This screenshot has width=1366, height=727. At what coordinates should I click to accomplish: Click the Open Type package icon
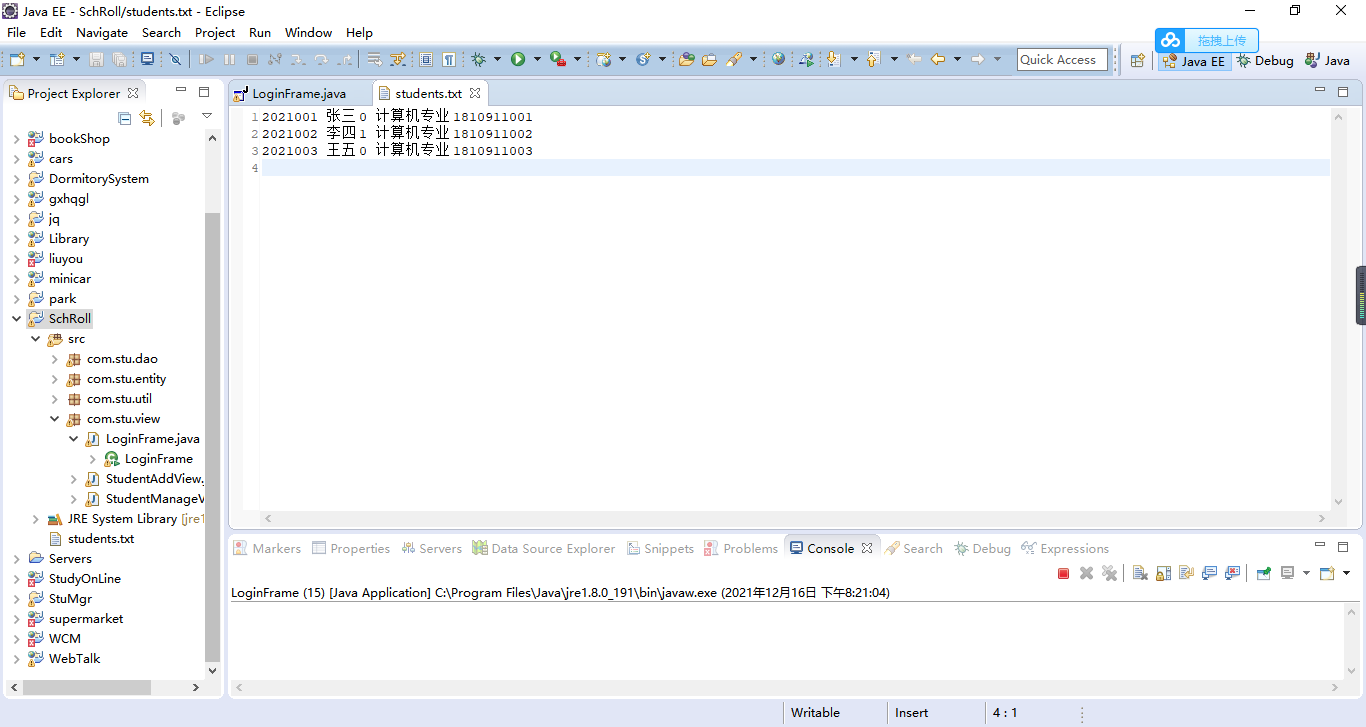click(x=687, y=59)
